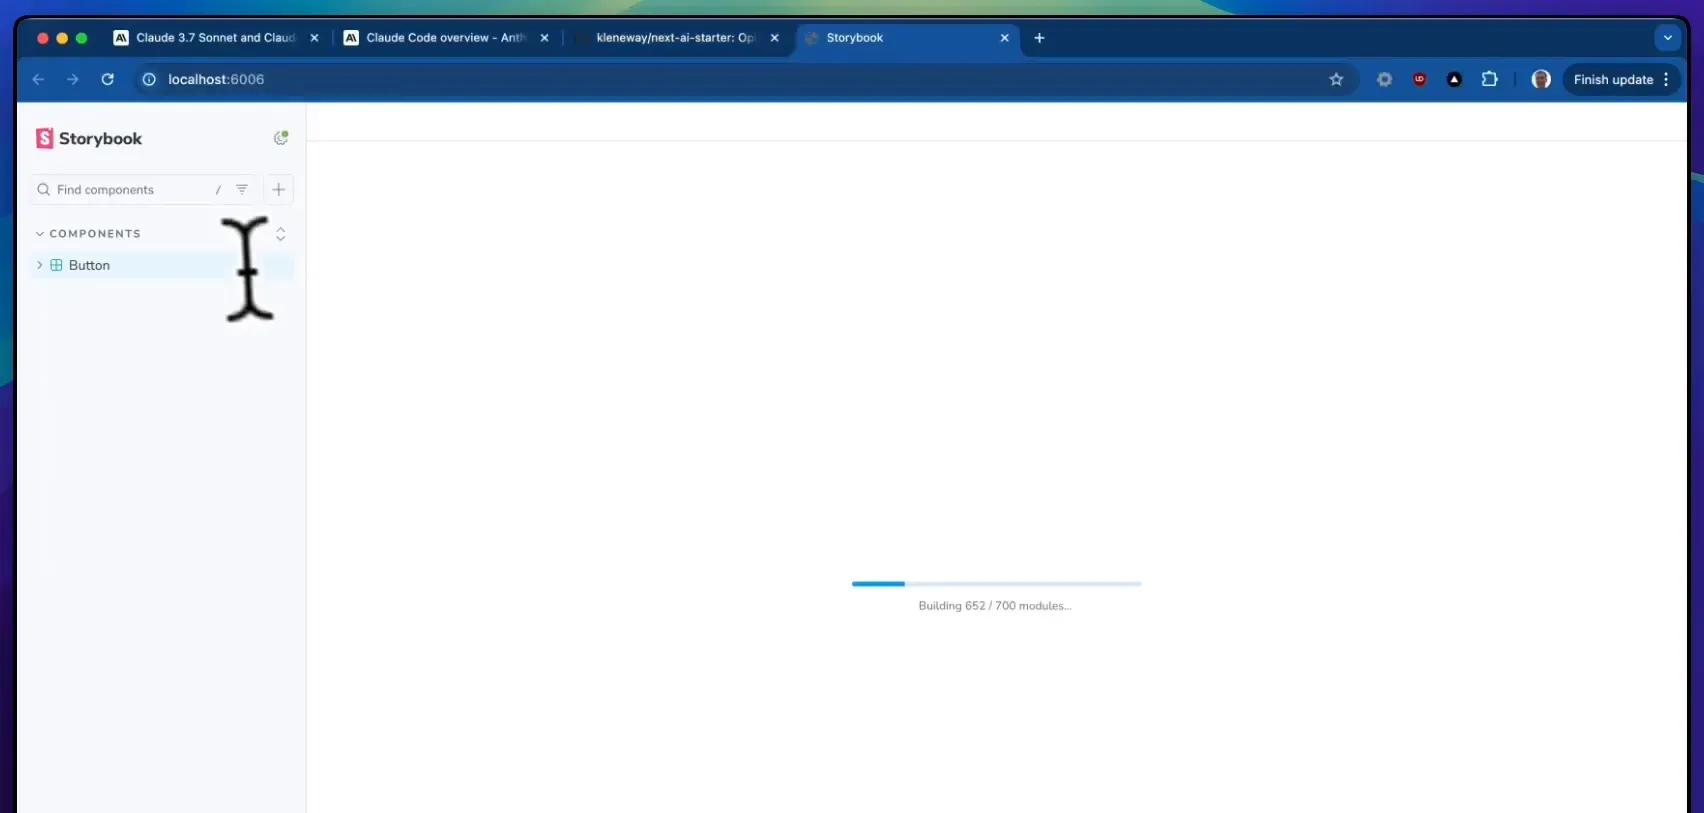1704x813 pixels.
Task: Open the Extensions puzzle menu
Action: pos(1490,79)
